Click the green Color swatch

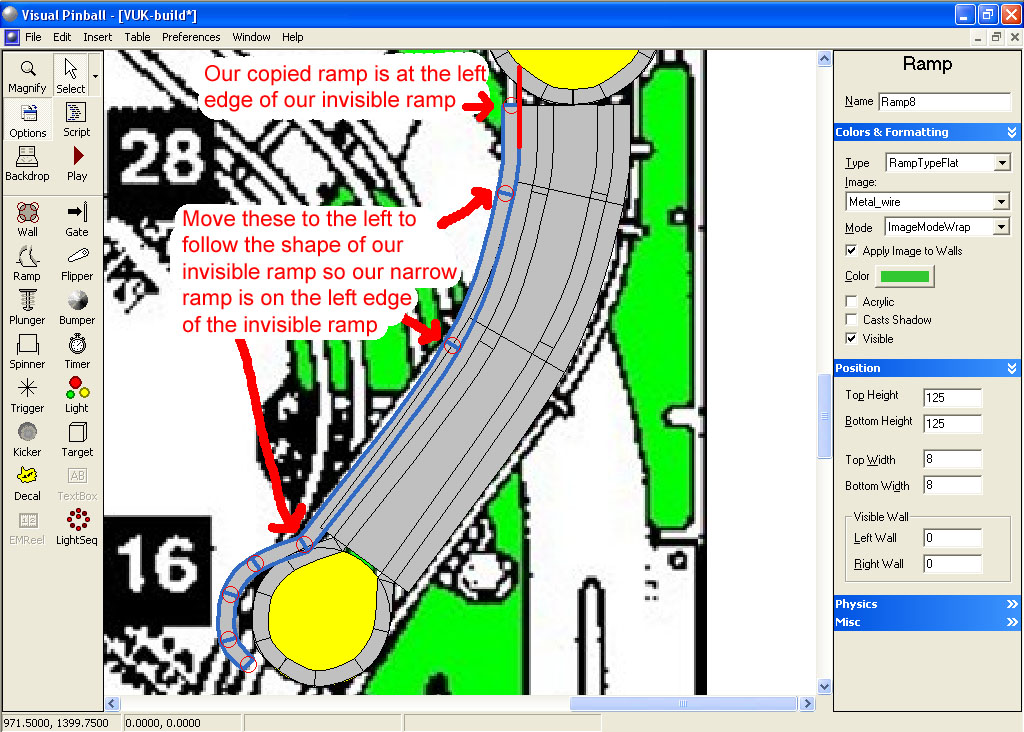pyautogui.click(x=904, y=277)
